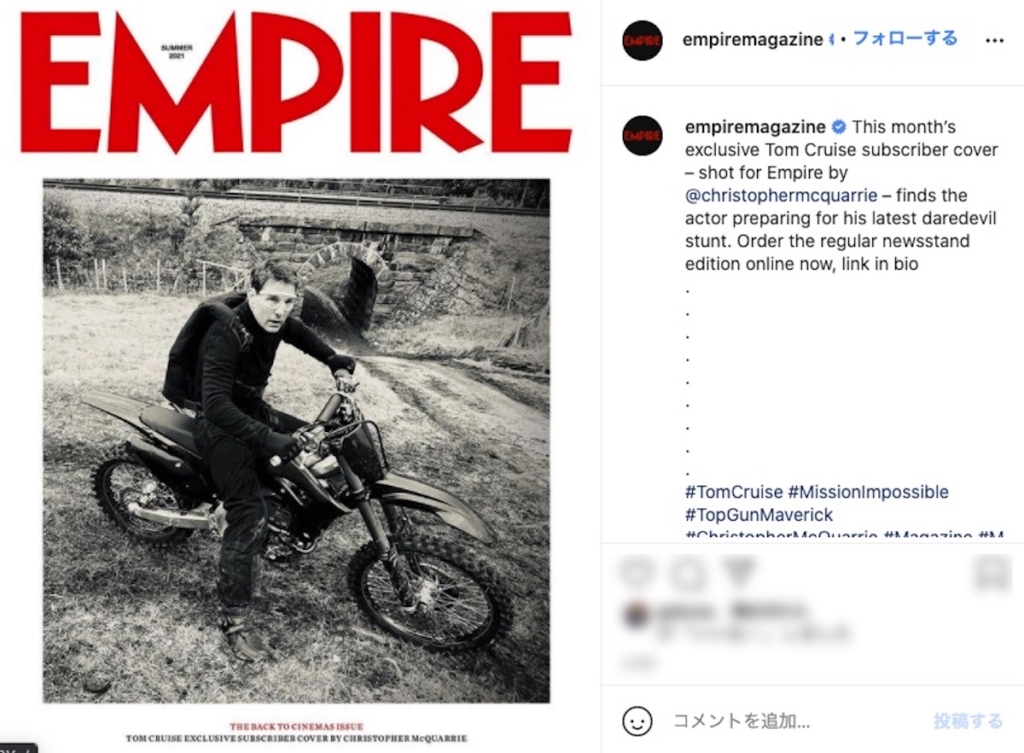Click the Empire profile avatar in header
Image resolution: width=1024 pixels, height=753 pixels.
(x=642, y=40)
